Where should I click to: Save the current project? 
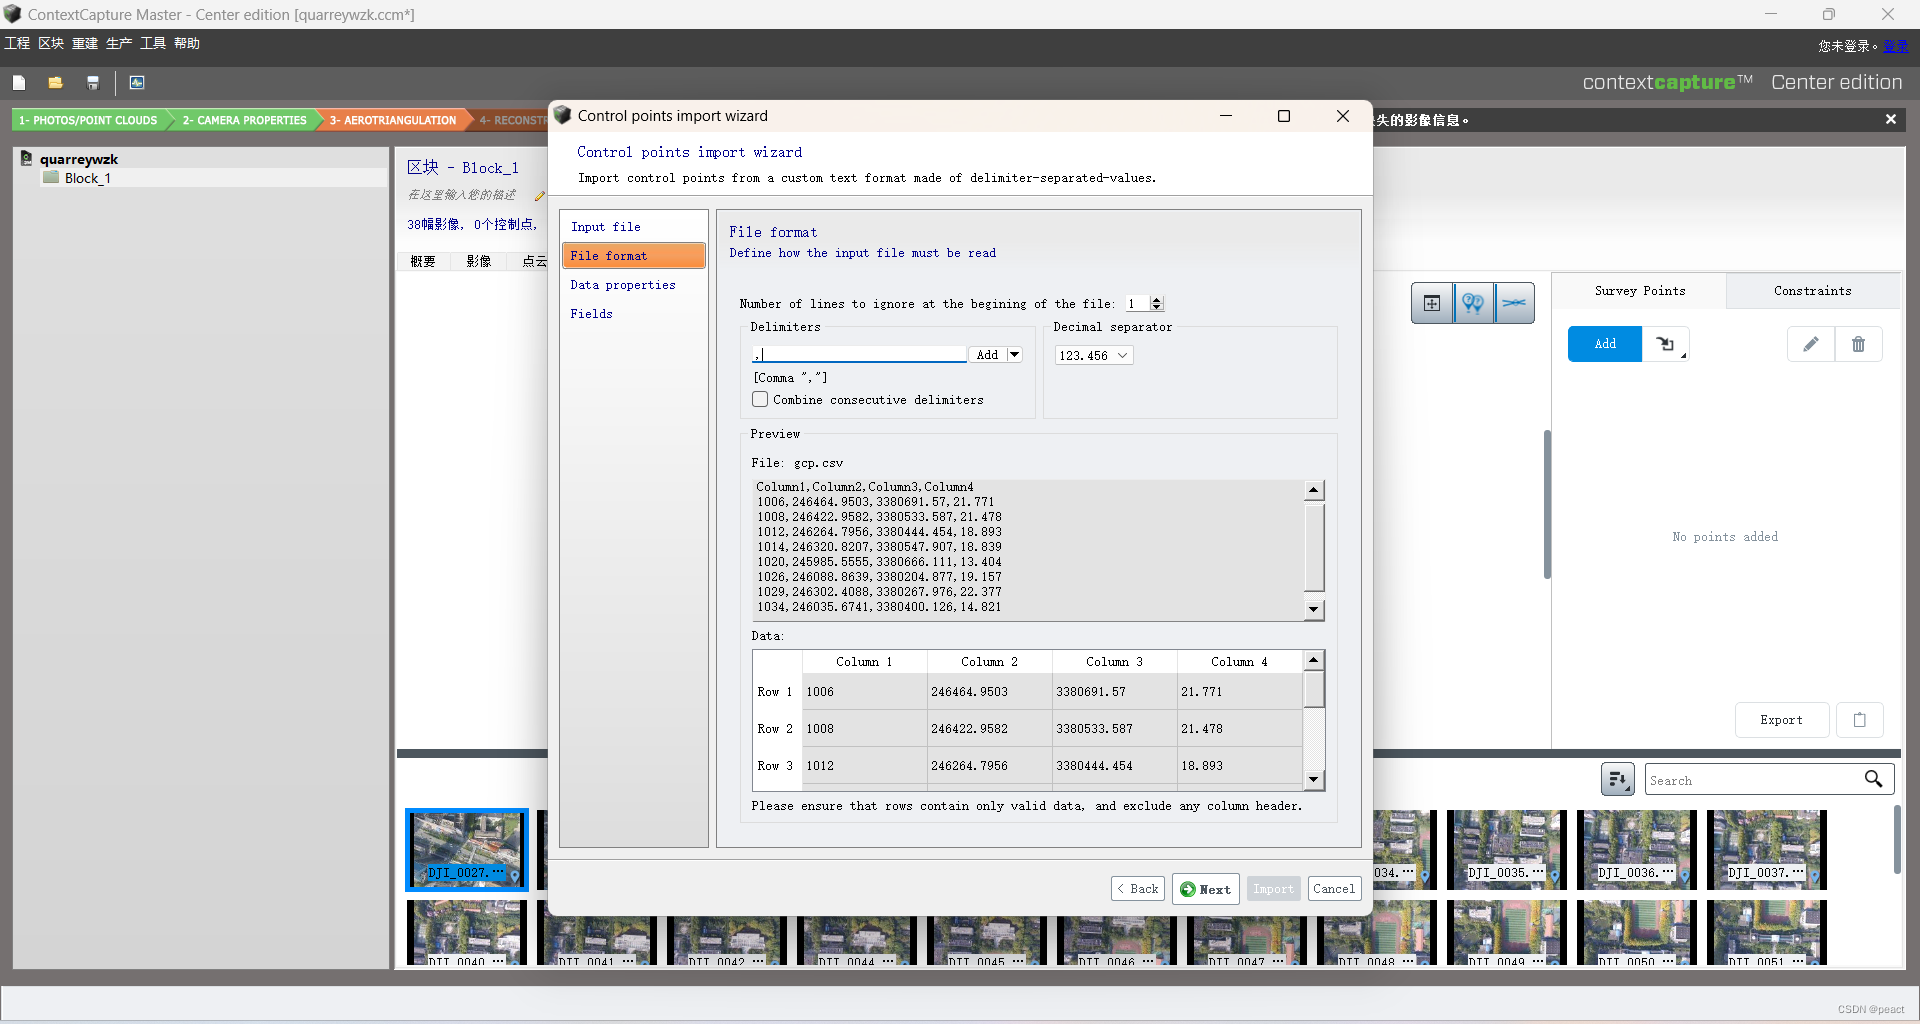coord(93,82)
